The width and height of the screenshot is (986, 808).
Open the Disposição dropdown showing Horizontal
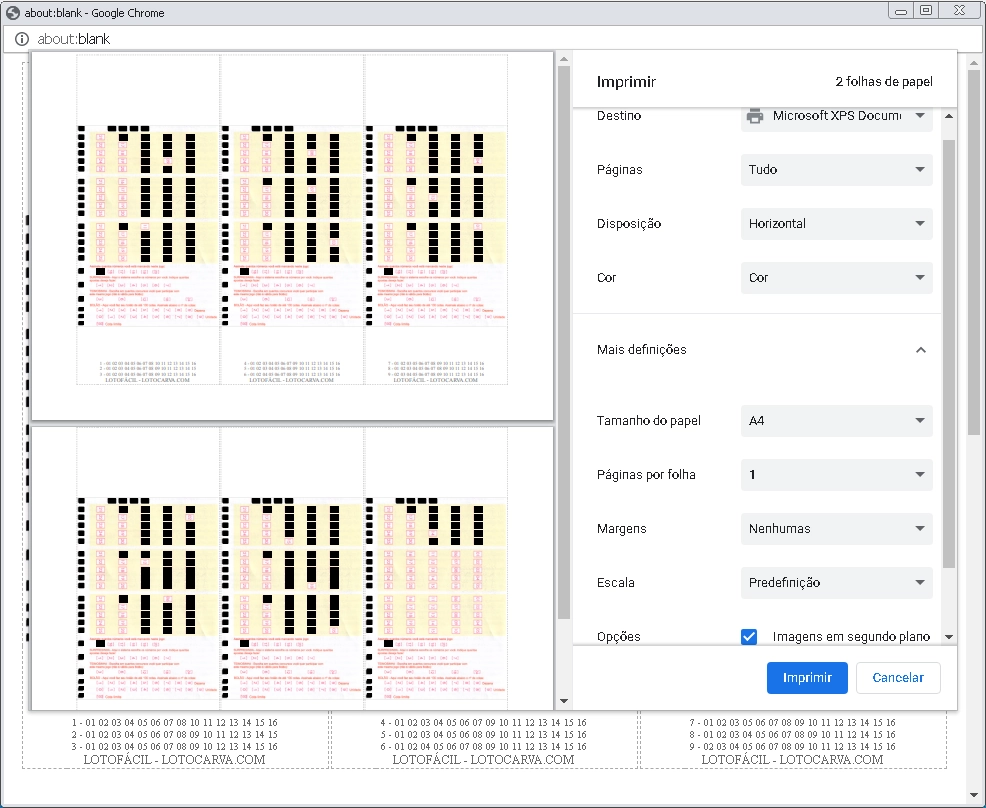[x=836, y=223]
